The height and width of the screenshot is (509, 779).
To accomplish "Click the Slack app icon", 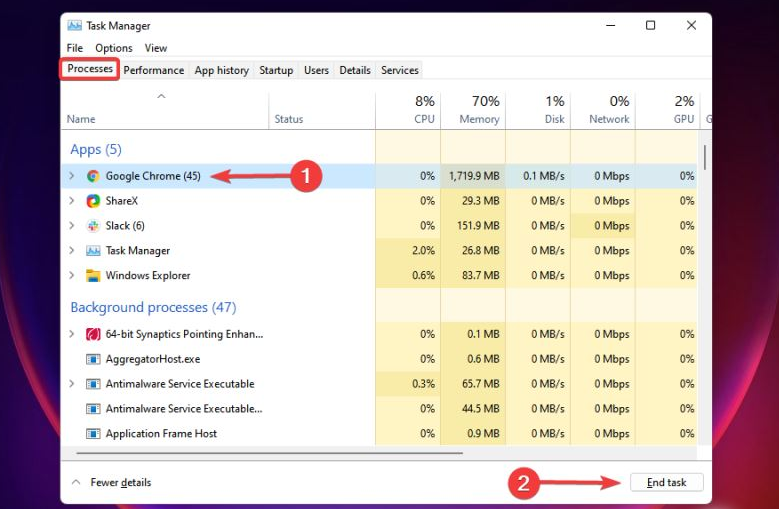I will pos(93,225).
